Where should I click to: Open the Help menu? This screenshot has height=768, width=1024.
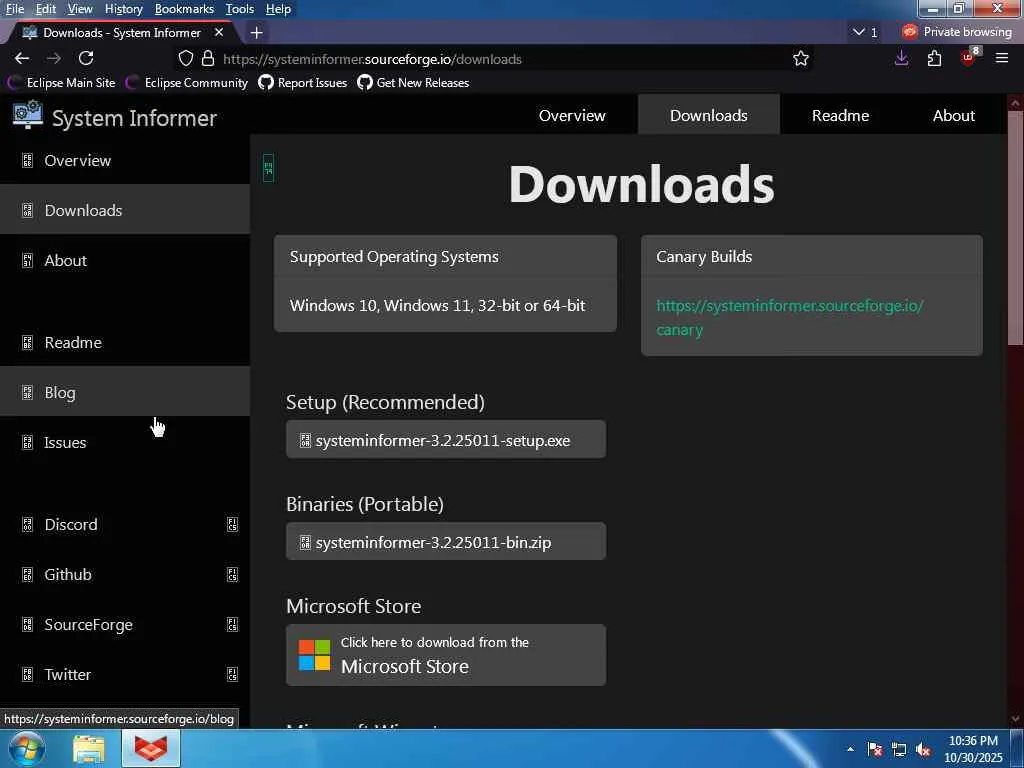click(278, 9)
